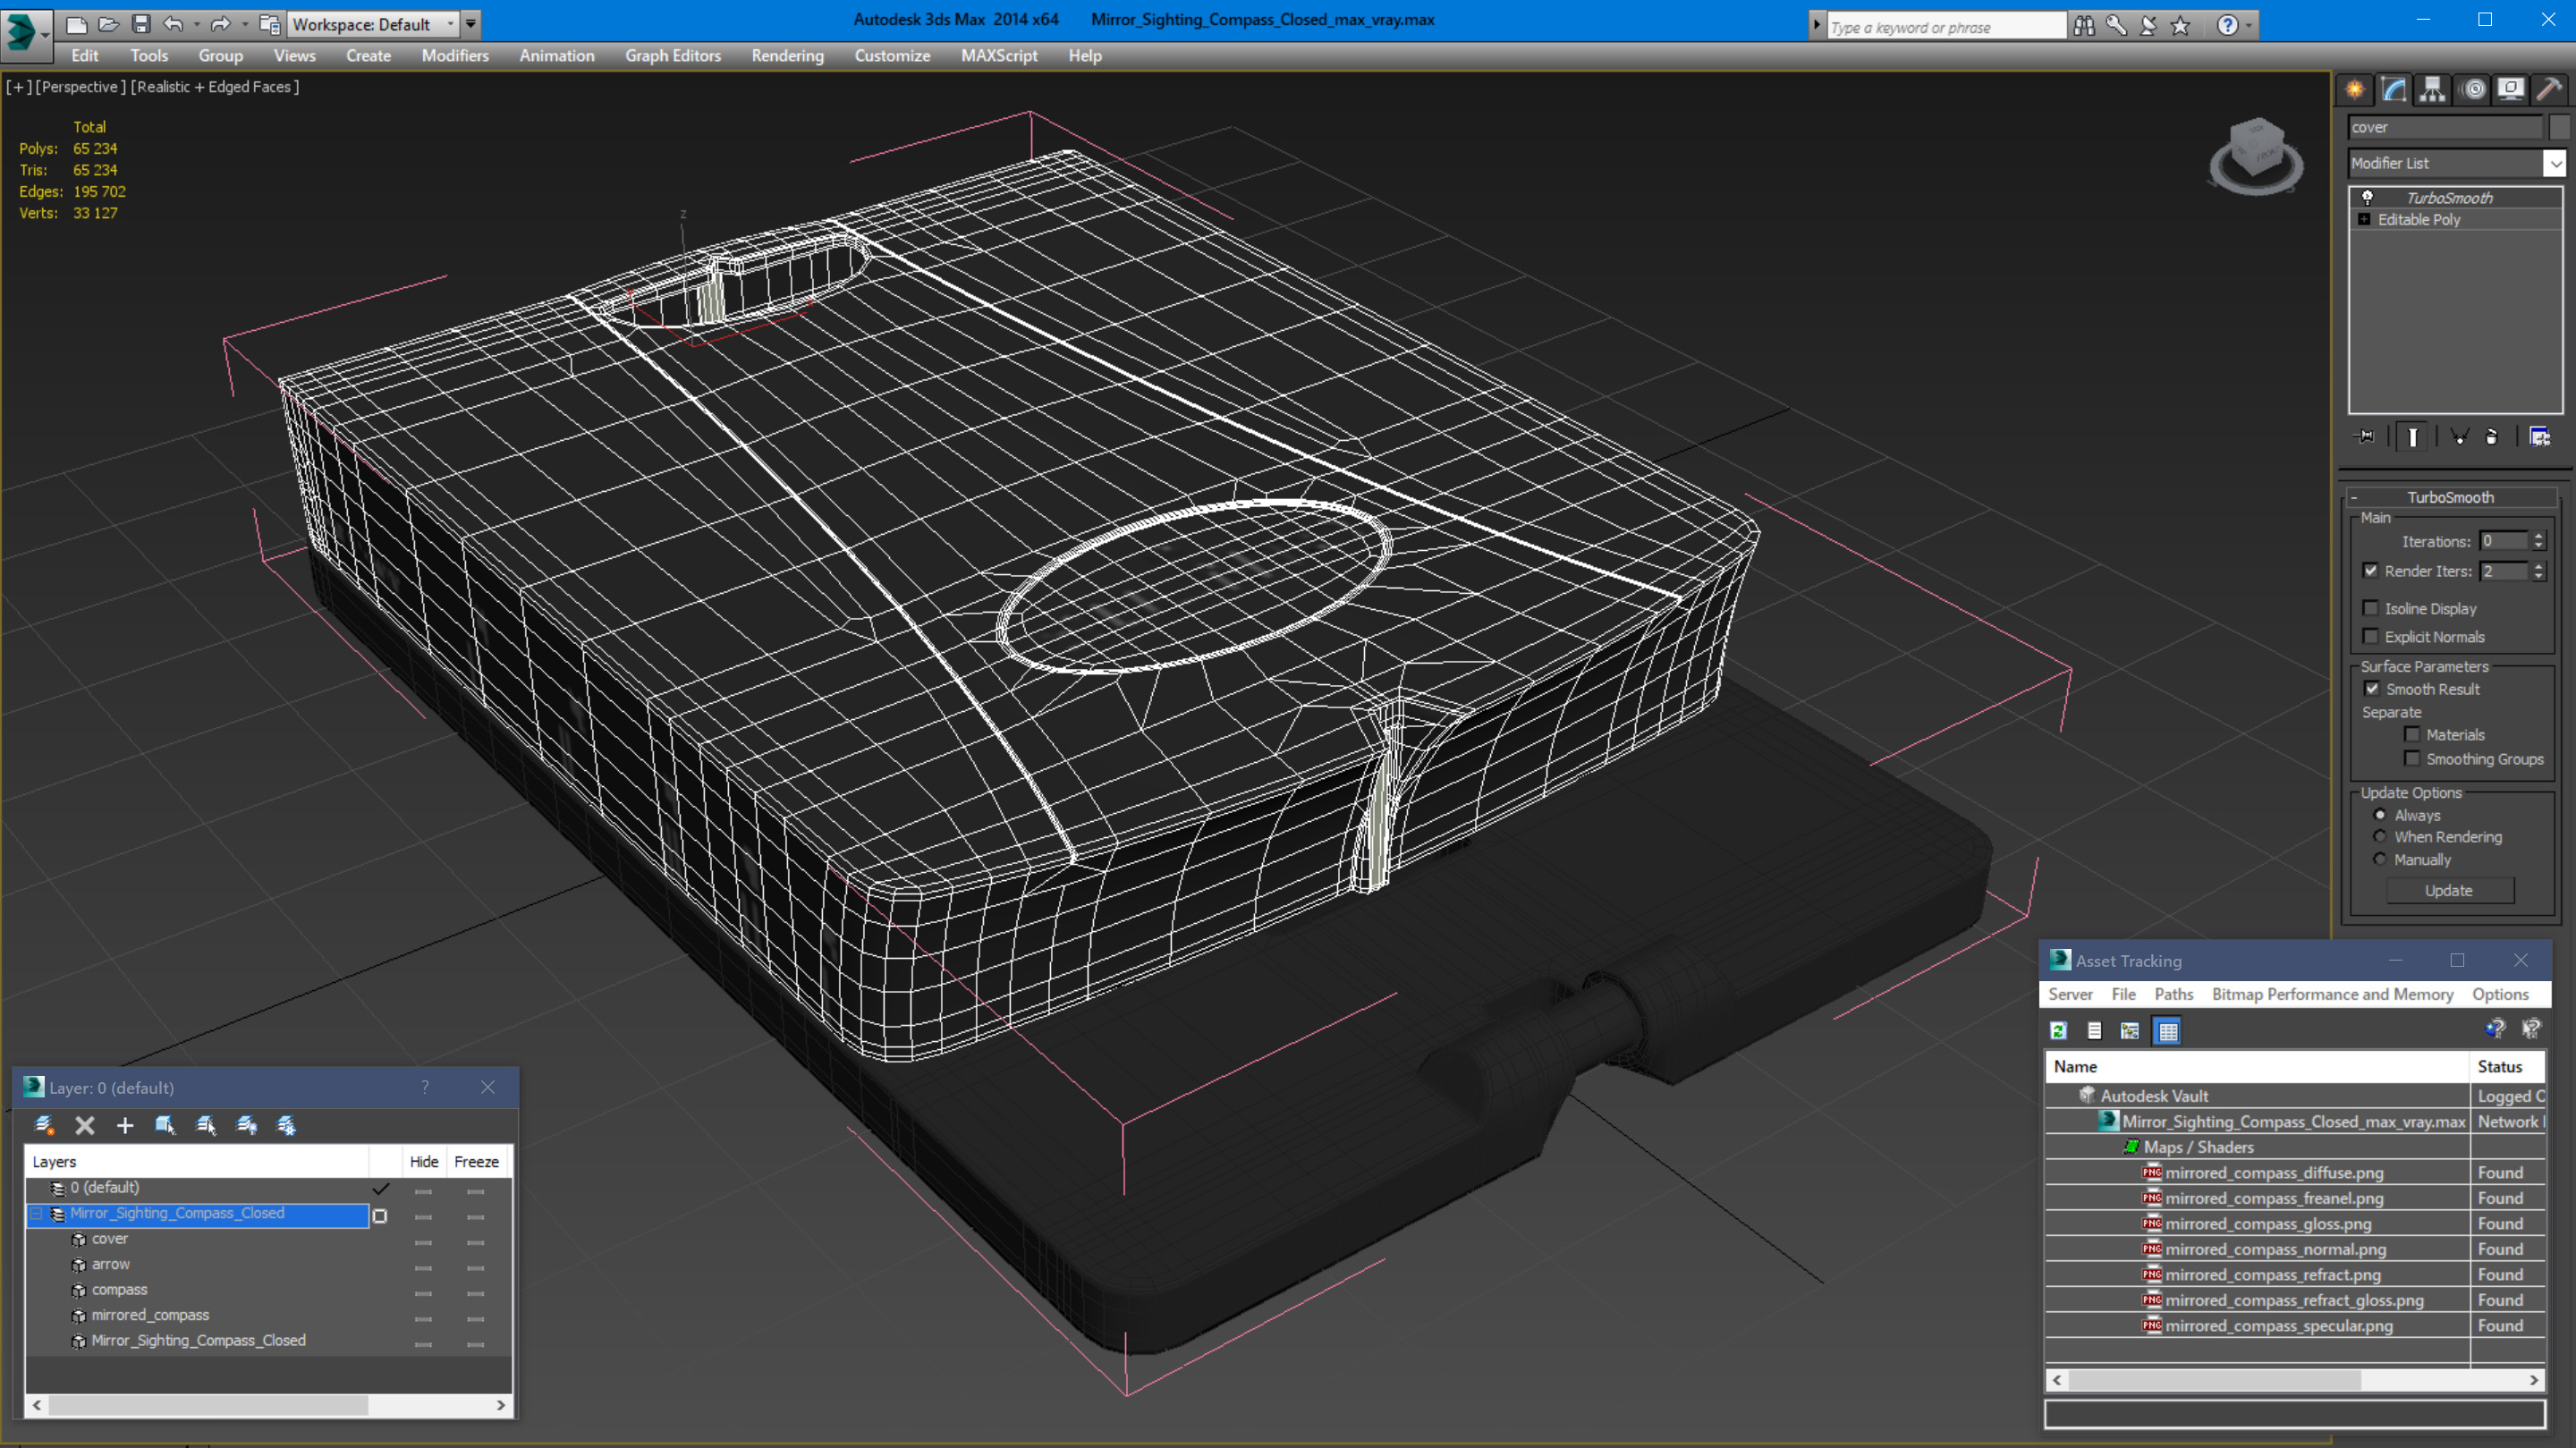The image size is (2576, 1448).
Task: Toggle the TurboSmooth modifier lightbulb
Action: [x=2367, y=197]
